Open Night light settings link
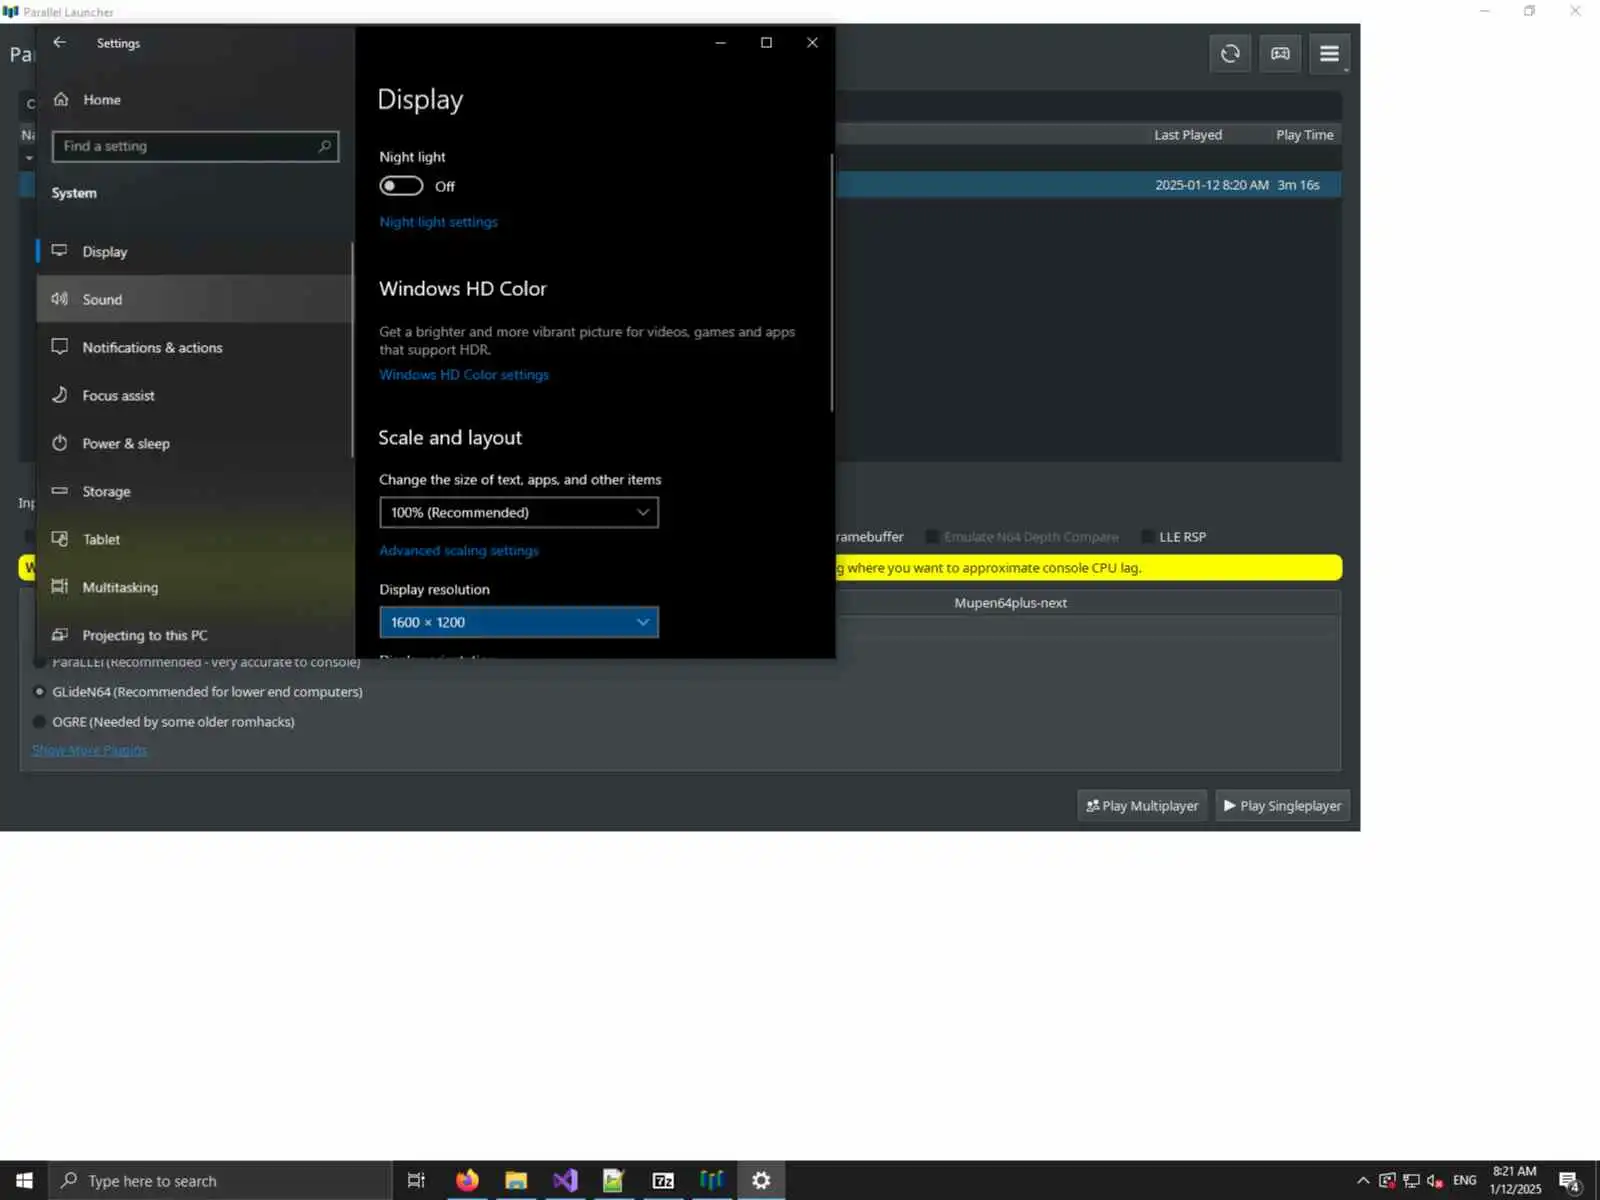The height and width of the screenshot is (1200, 1600). tap(438, 222)
